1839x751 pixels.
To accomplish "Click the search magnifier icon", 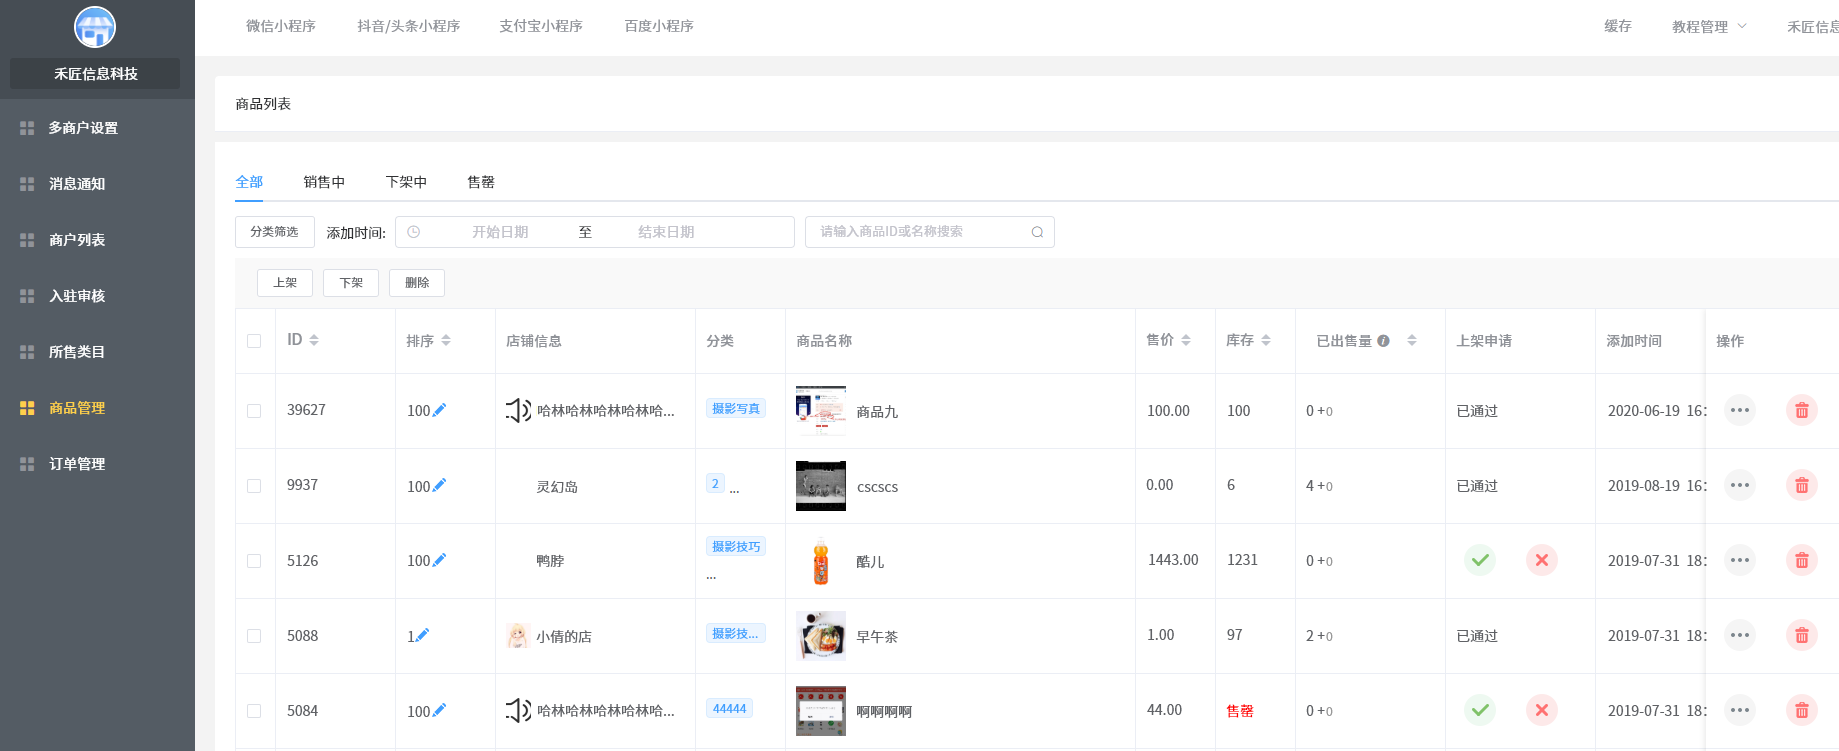I will pos(1037,232).
